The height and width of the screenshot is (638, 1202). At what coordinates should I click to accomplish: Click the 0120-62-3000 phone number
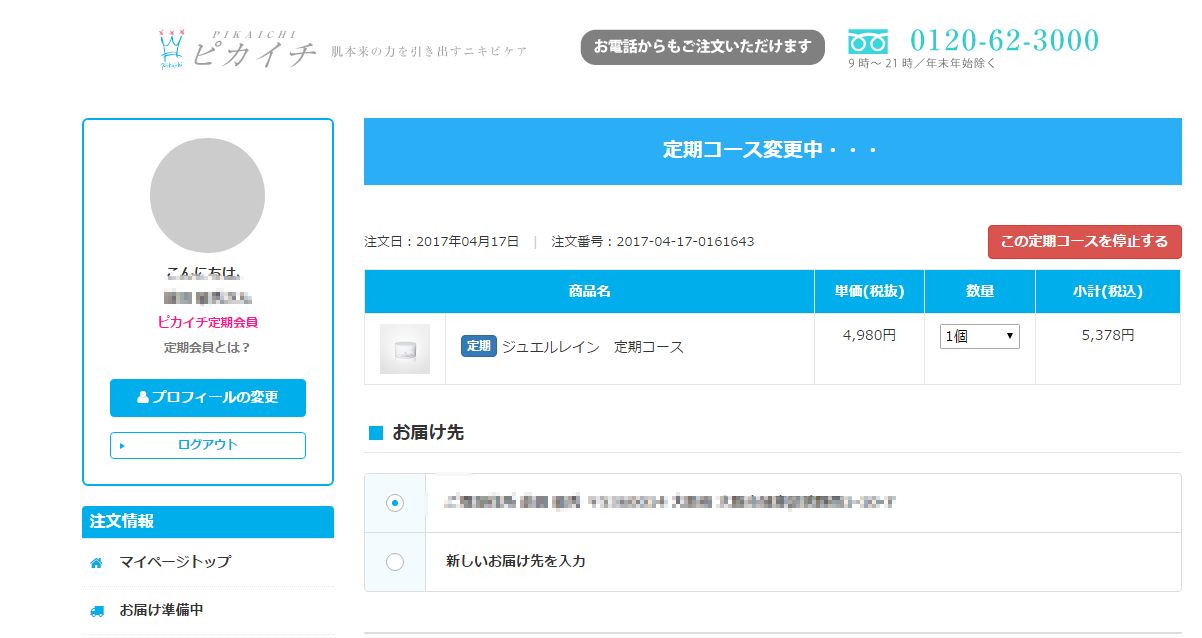[x=1004, y=41]
